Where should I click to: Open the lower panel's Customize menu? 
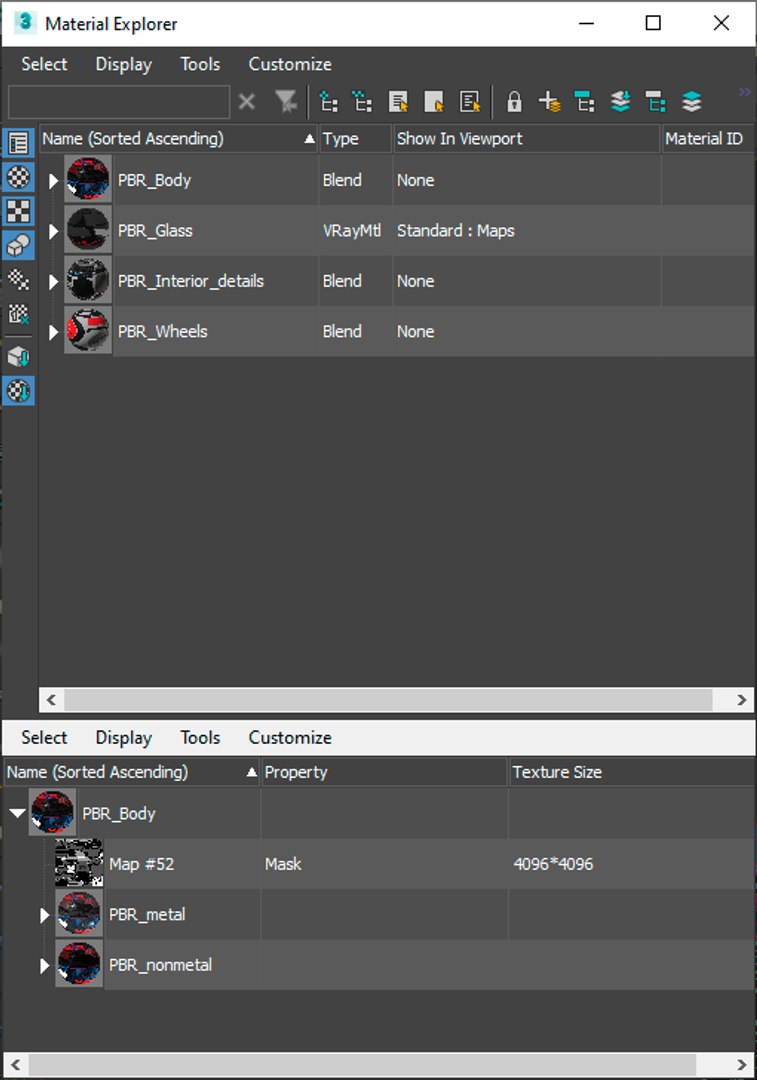(x=290, y=738)
